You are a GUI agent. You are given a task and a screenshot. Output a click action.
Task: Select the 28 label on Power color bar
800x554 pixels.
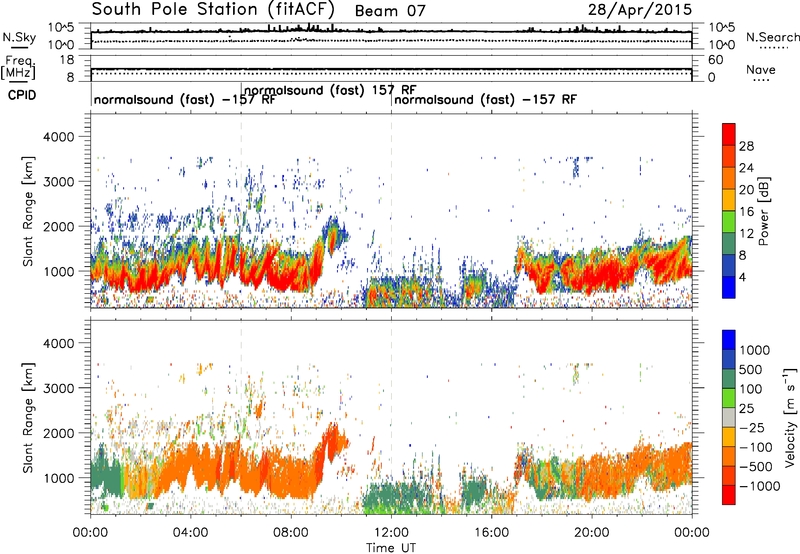pyautogui.click(x=746, y=146)
